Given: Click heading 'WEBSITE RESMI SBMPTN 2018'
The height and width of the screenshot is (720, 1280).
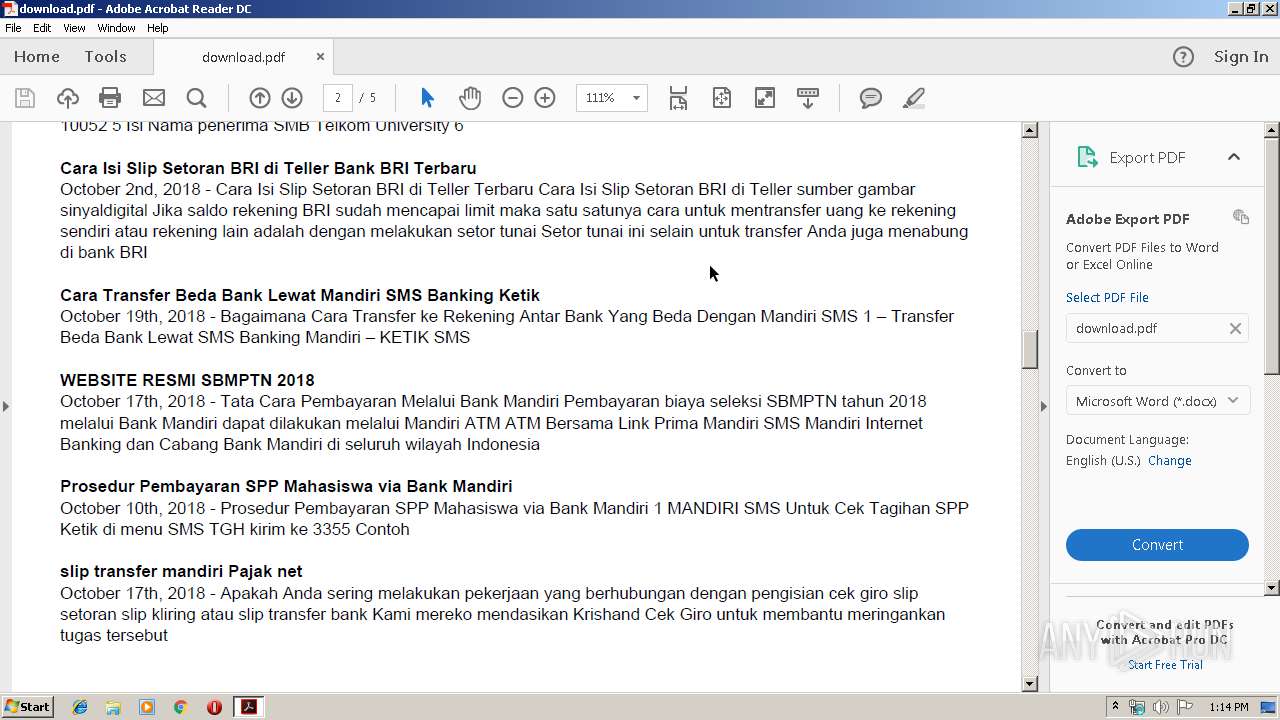Looking at the screenshot, I should (187, 380).
